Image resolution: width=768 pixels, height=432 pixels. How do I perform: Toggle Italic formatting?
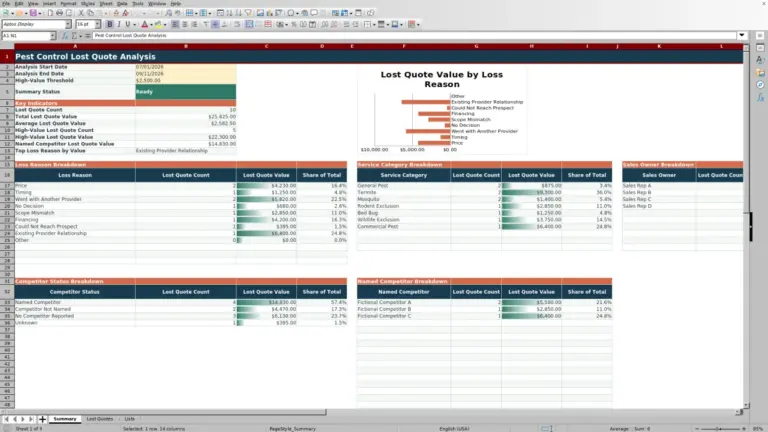pyautogui.click(x=119, y=24)
